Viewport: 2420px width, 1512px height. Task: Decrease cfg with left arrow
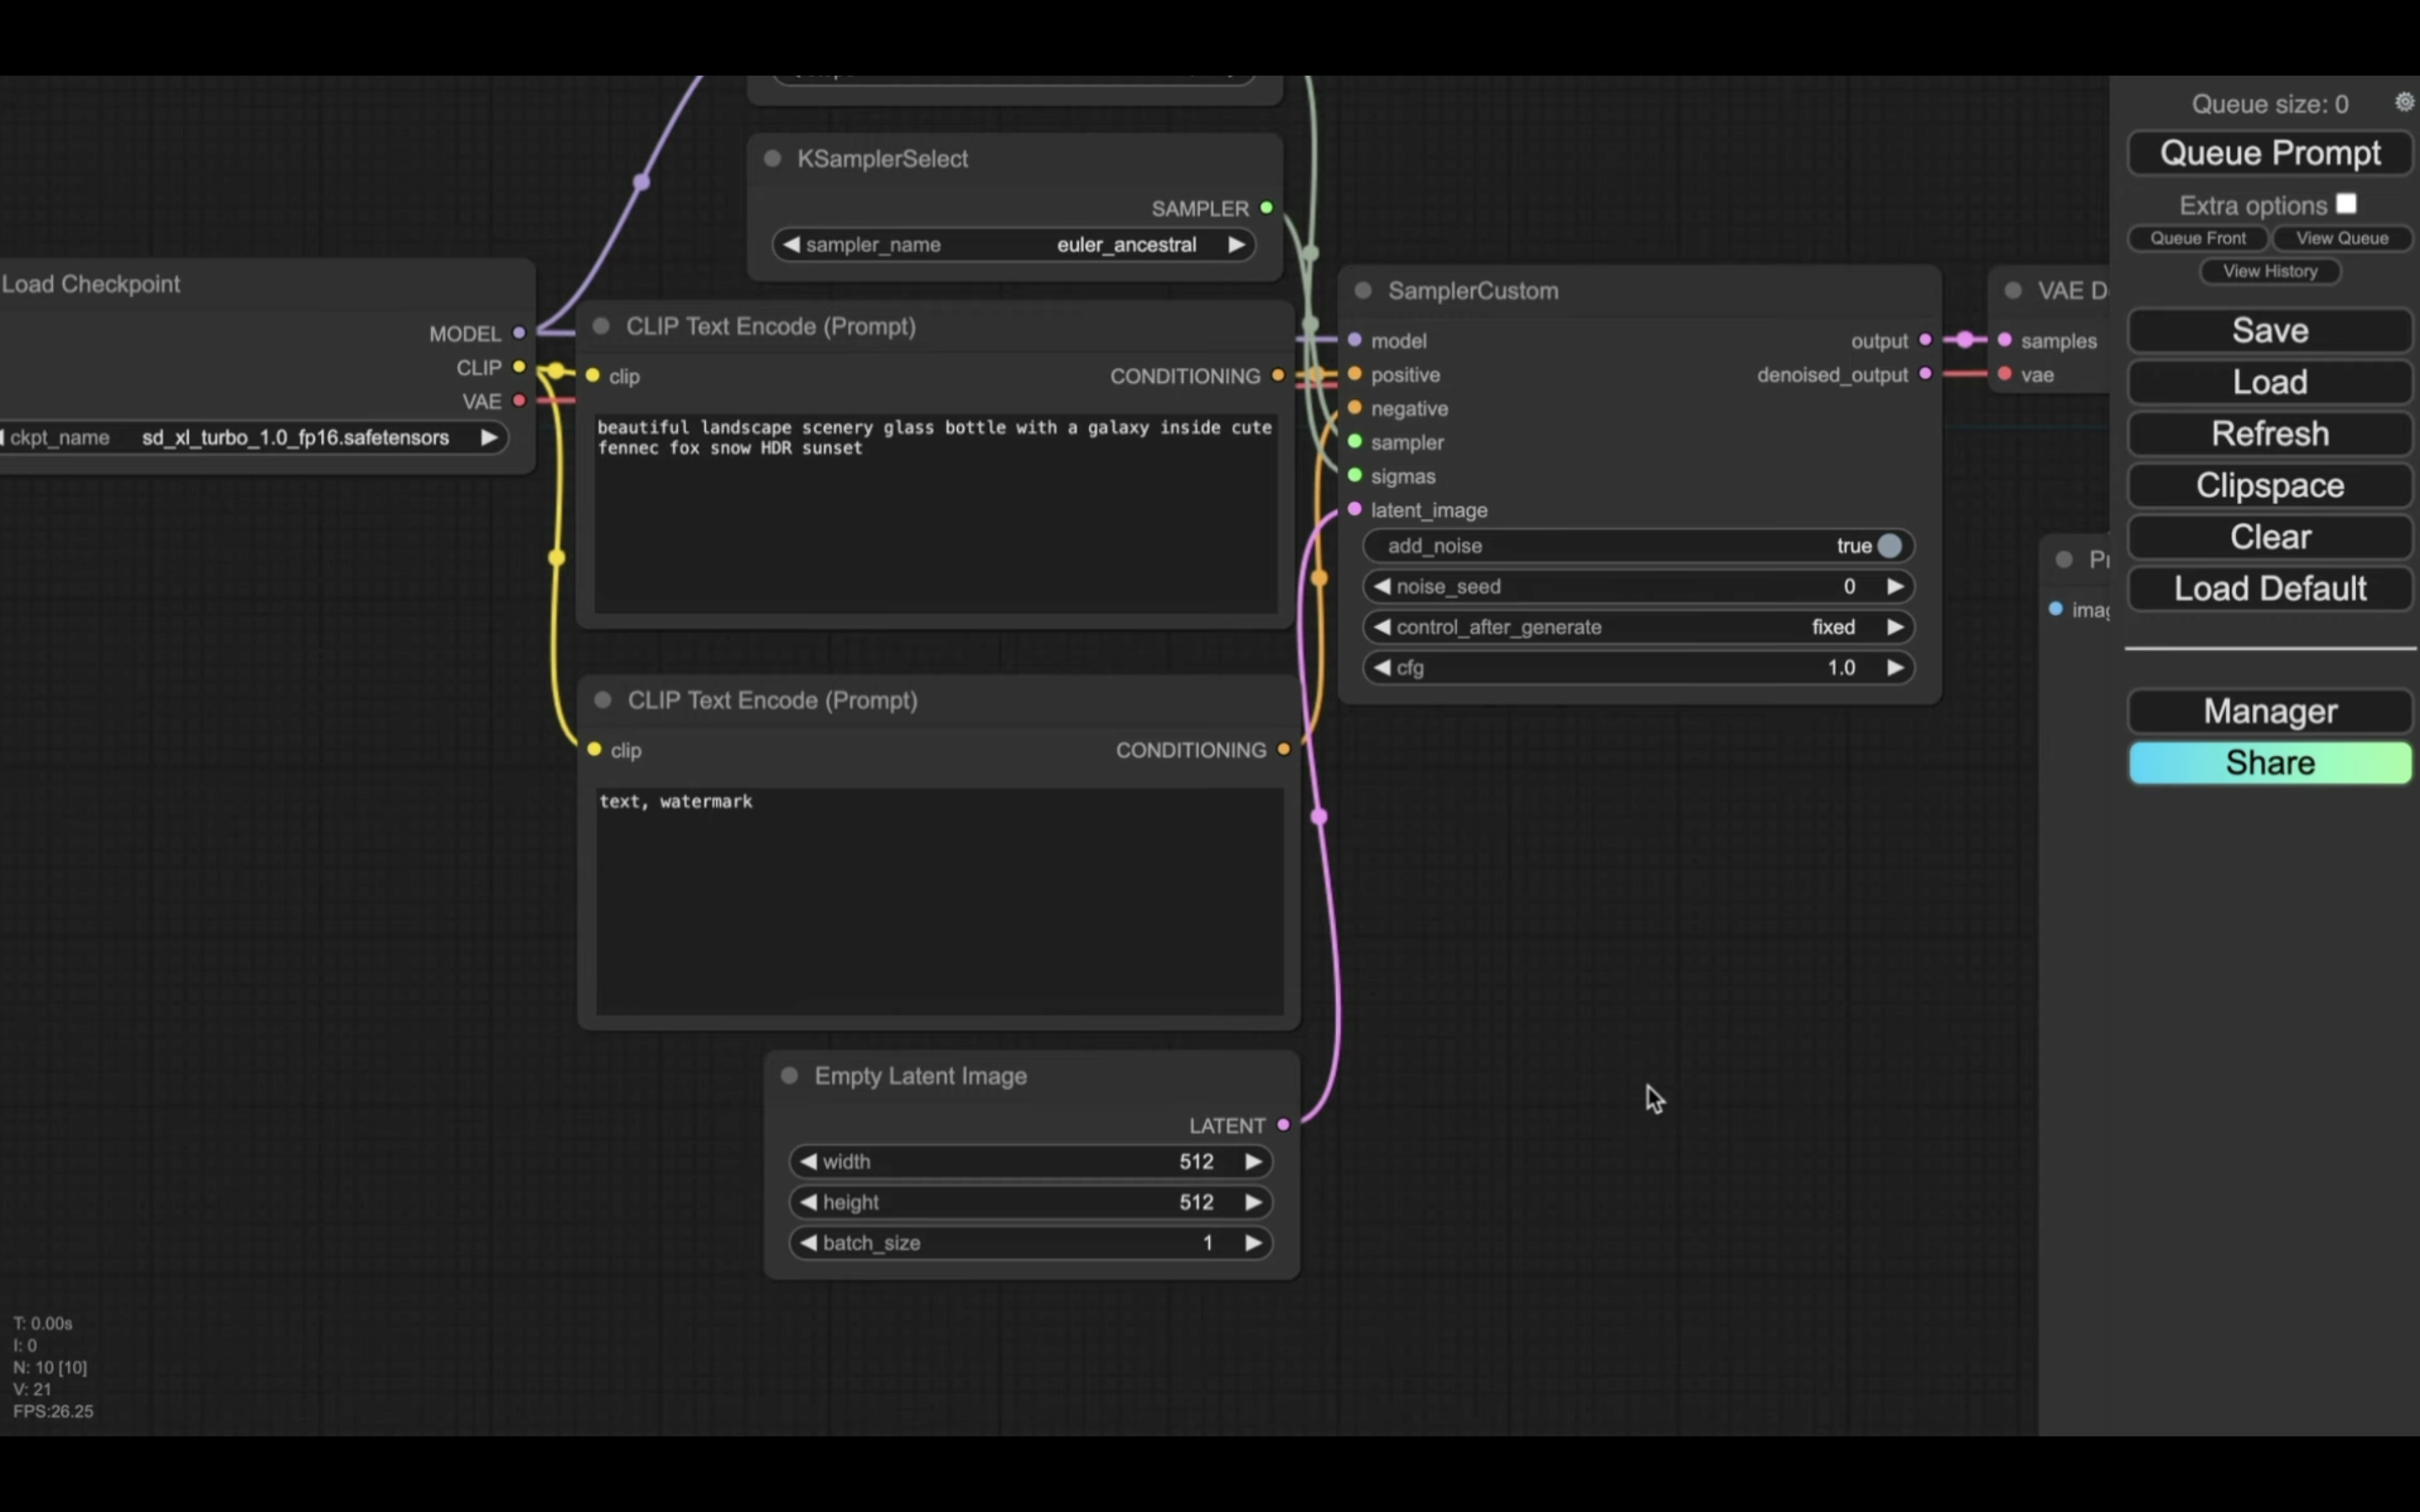[x=1382, y=668]
